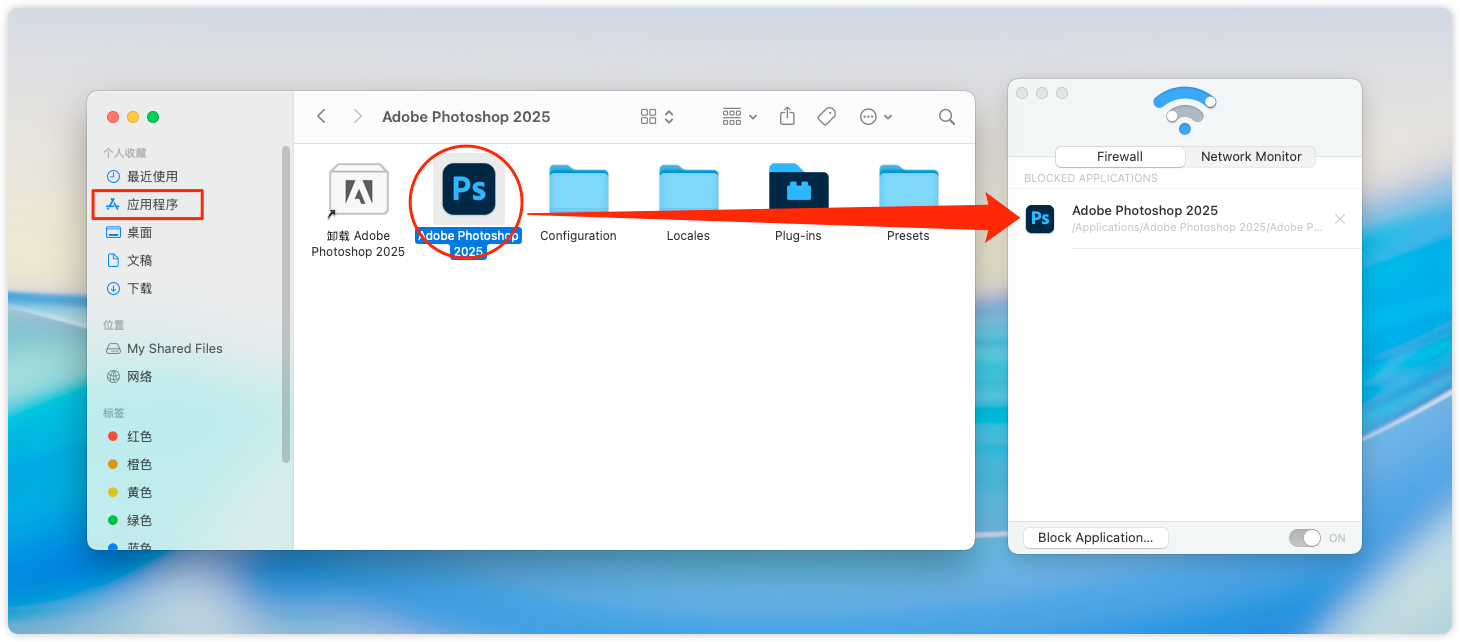The height and width of the screenshot is (642, 1460).
Task: Remove Adobe Photoshop 2025 from blocked list
Action: (x=1340, y=219)
